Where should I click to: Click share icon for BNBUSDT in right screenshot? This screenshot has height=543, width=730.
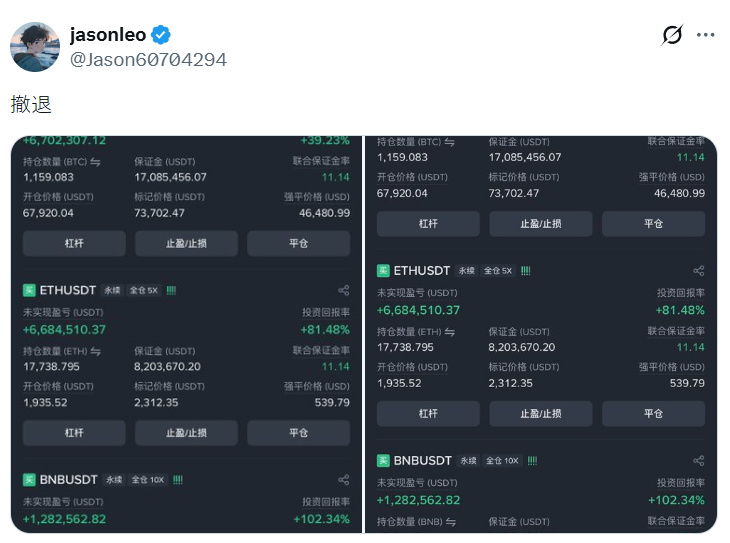pos(698,461)
